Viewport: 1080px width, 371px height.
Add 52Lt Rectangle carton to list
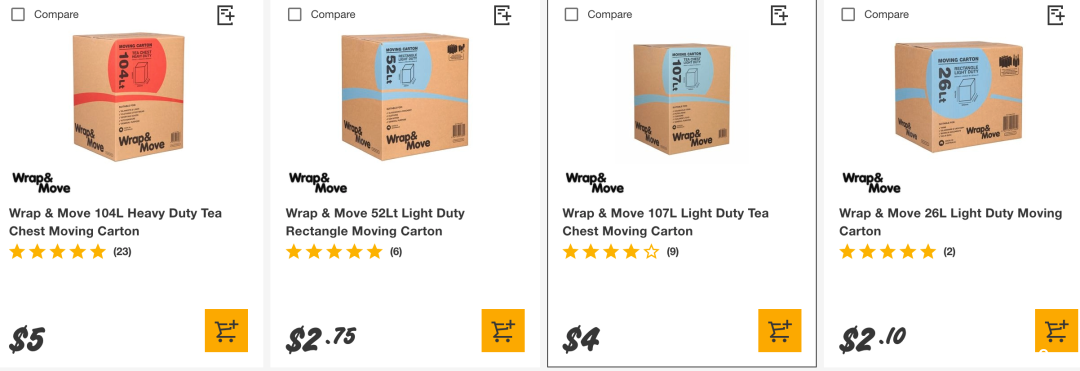coord(503,14)
